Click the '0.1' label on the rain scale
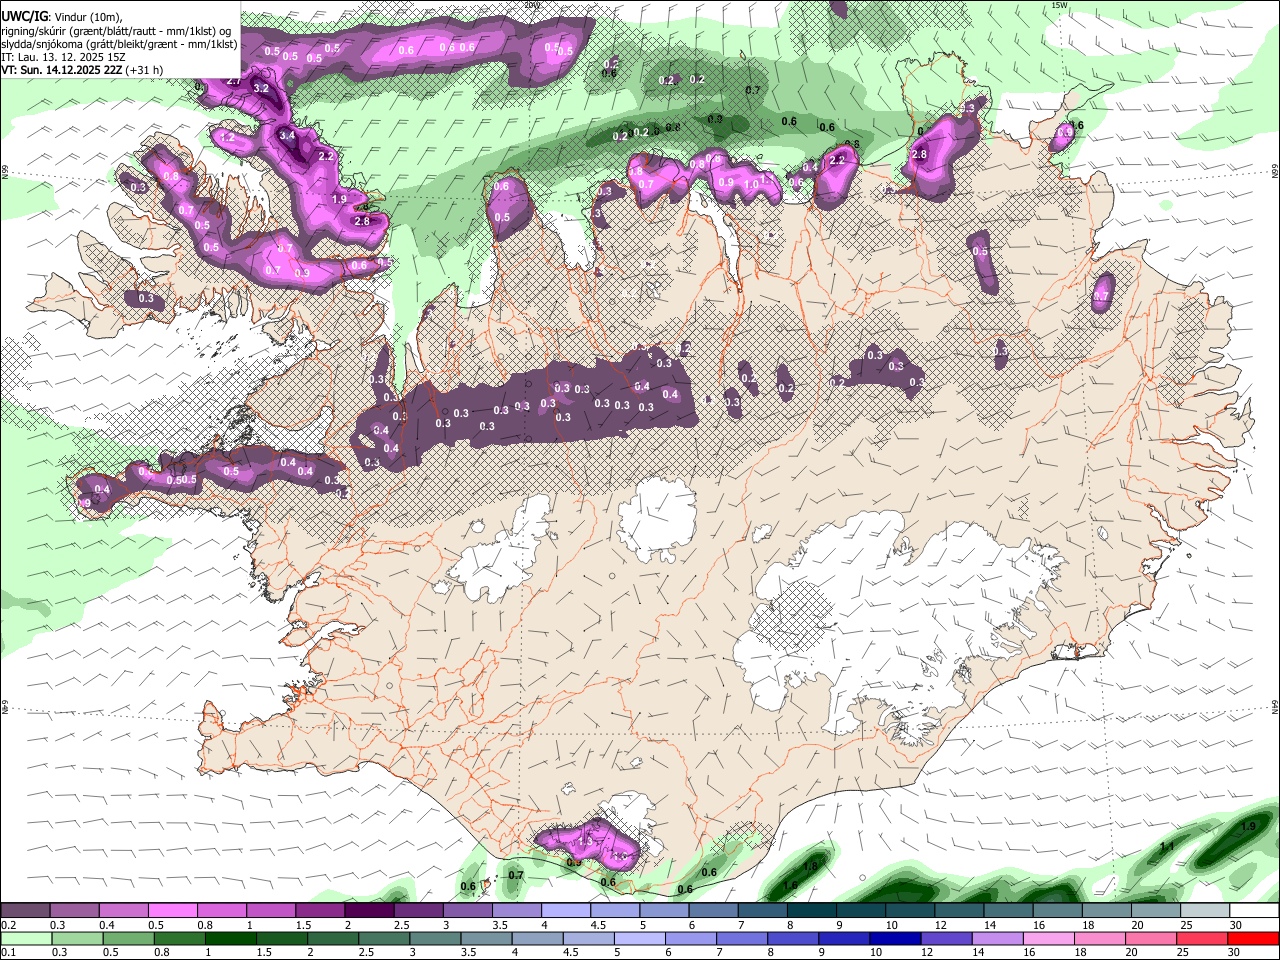This screenshot has height=960, width=1280. coord(9,952)
